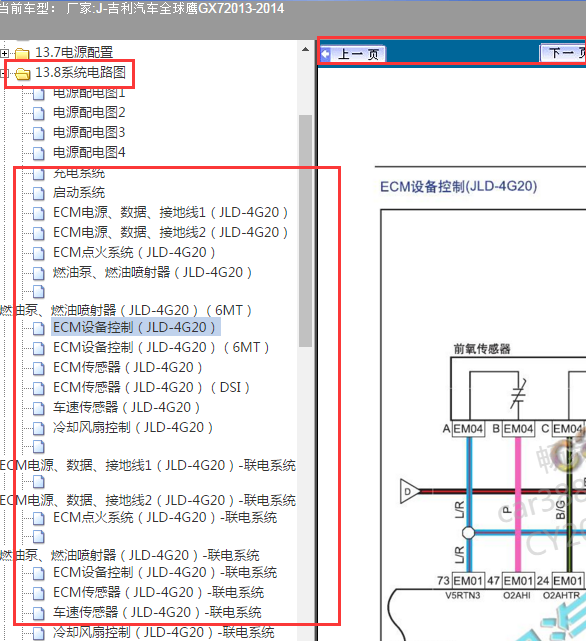Collapse the 13.8系统电路图 folder node
Viewport: 586px width, 641px height.
tap(4, 74)
